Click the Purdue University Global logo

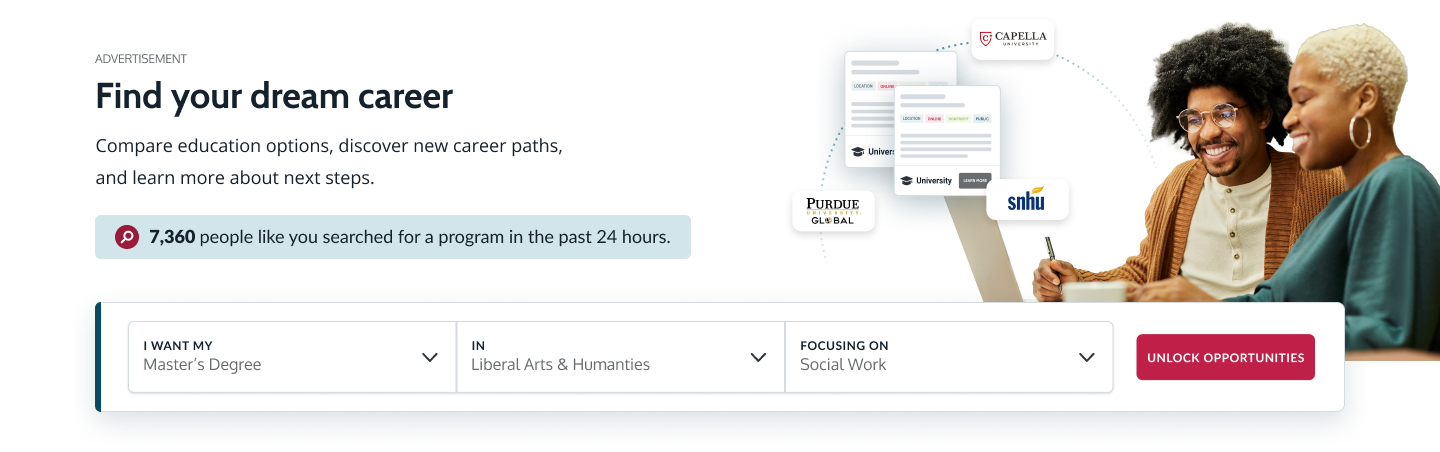tap(833, 211)
